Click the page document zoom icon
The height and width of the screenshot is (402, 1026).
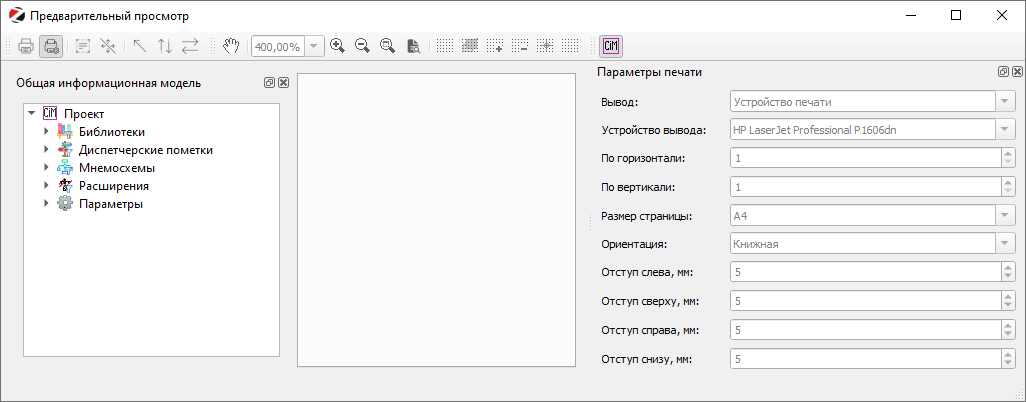(412, 46)
